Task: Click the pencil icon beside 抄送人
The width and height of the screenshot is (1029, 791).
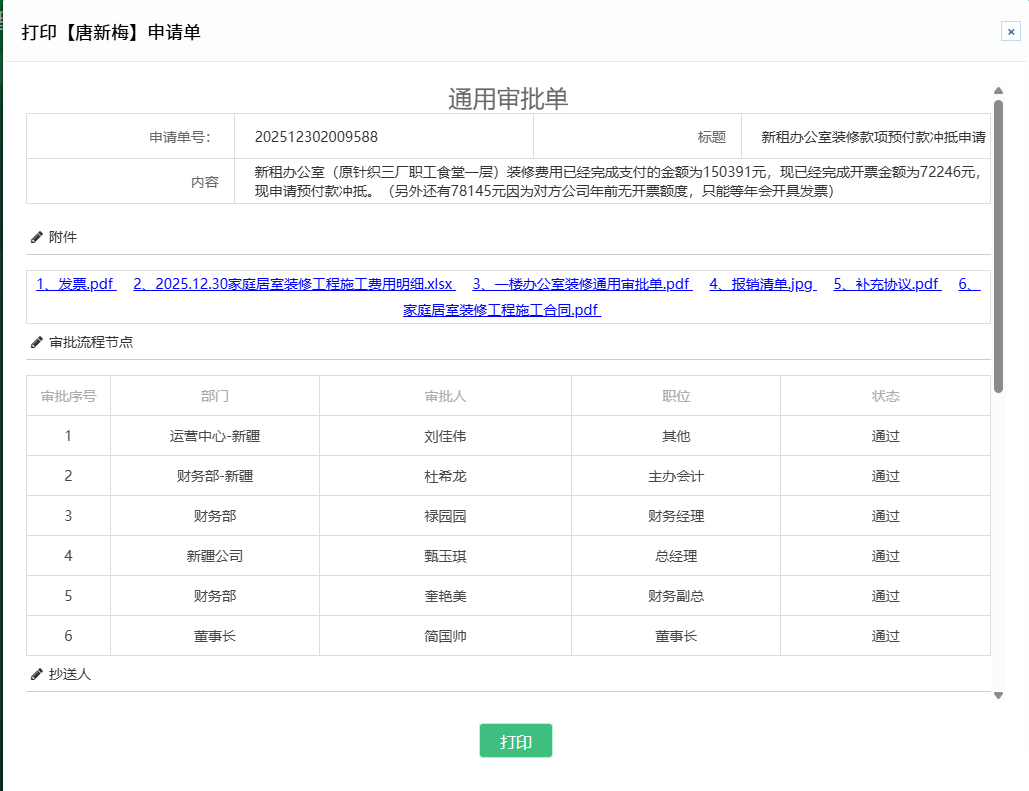Action: coord(37,675)
